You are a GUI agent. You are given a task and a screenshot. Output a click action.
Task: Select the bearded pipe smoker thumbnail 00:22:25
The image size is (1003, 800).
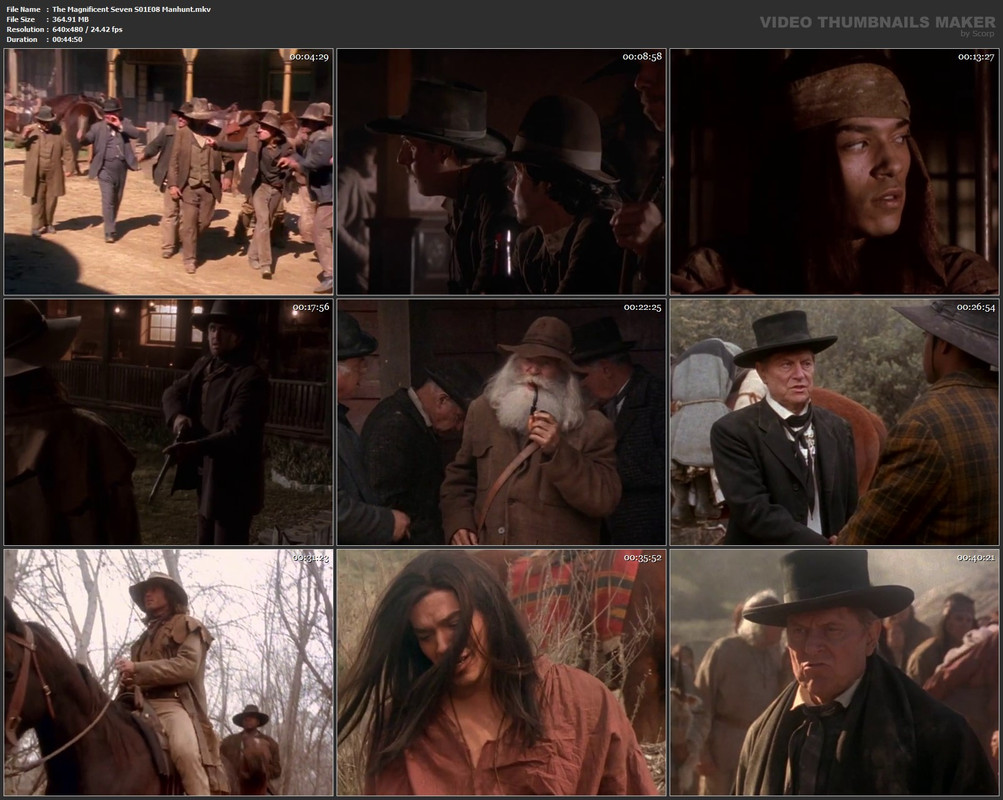click(x=502, y=422)
